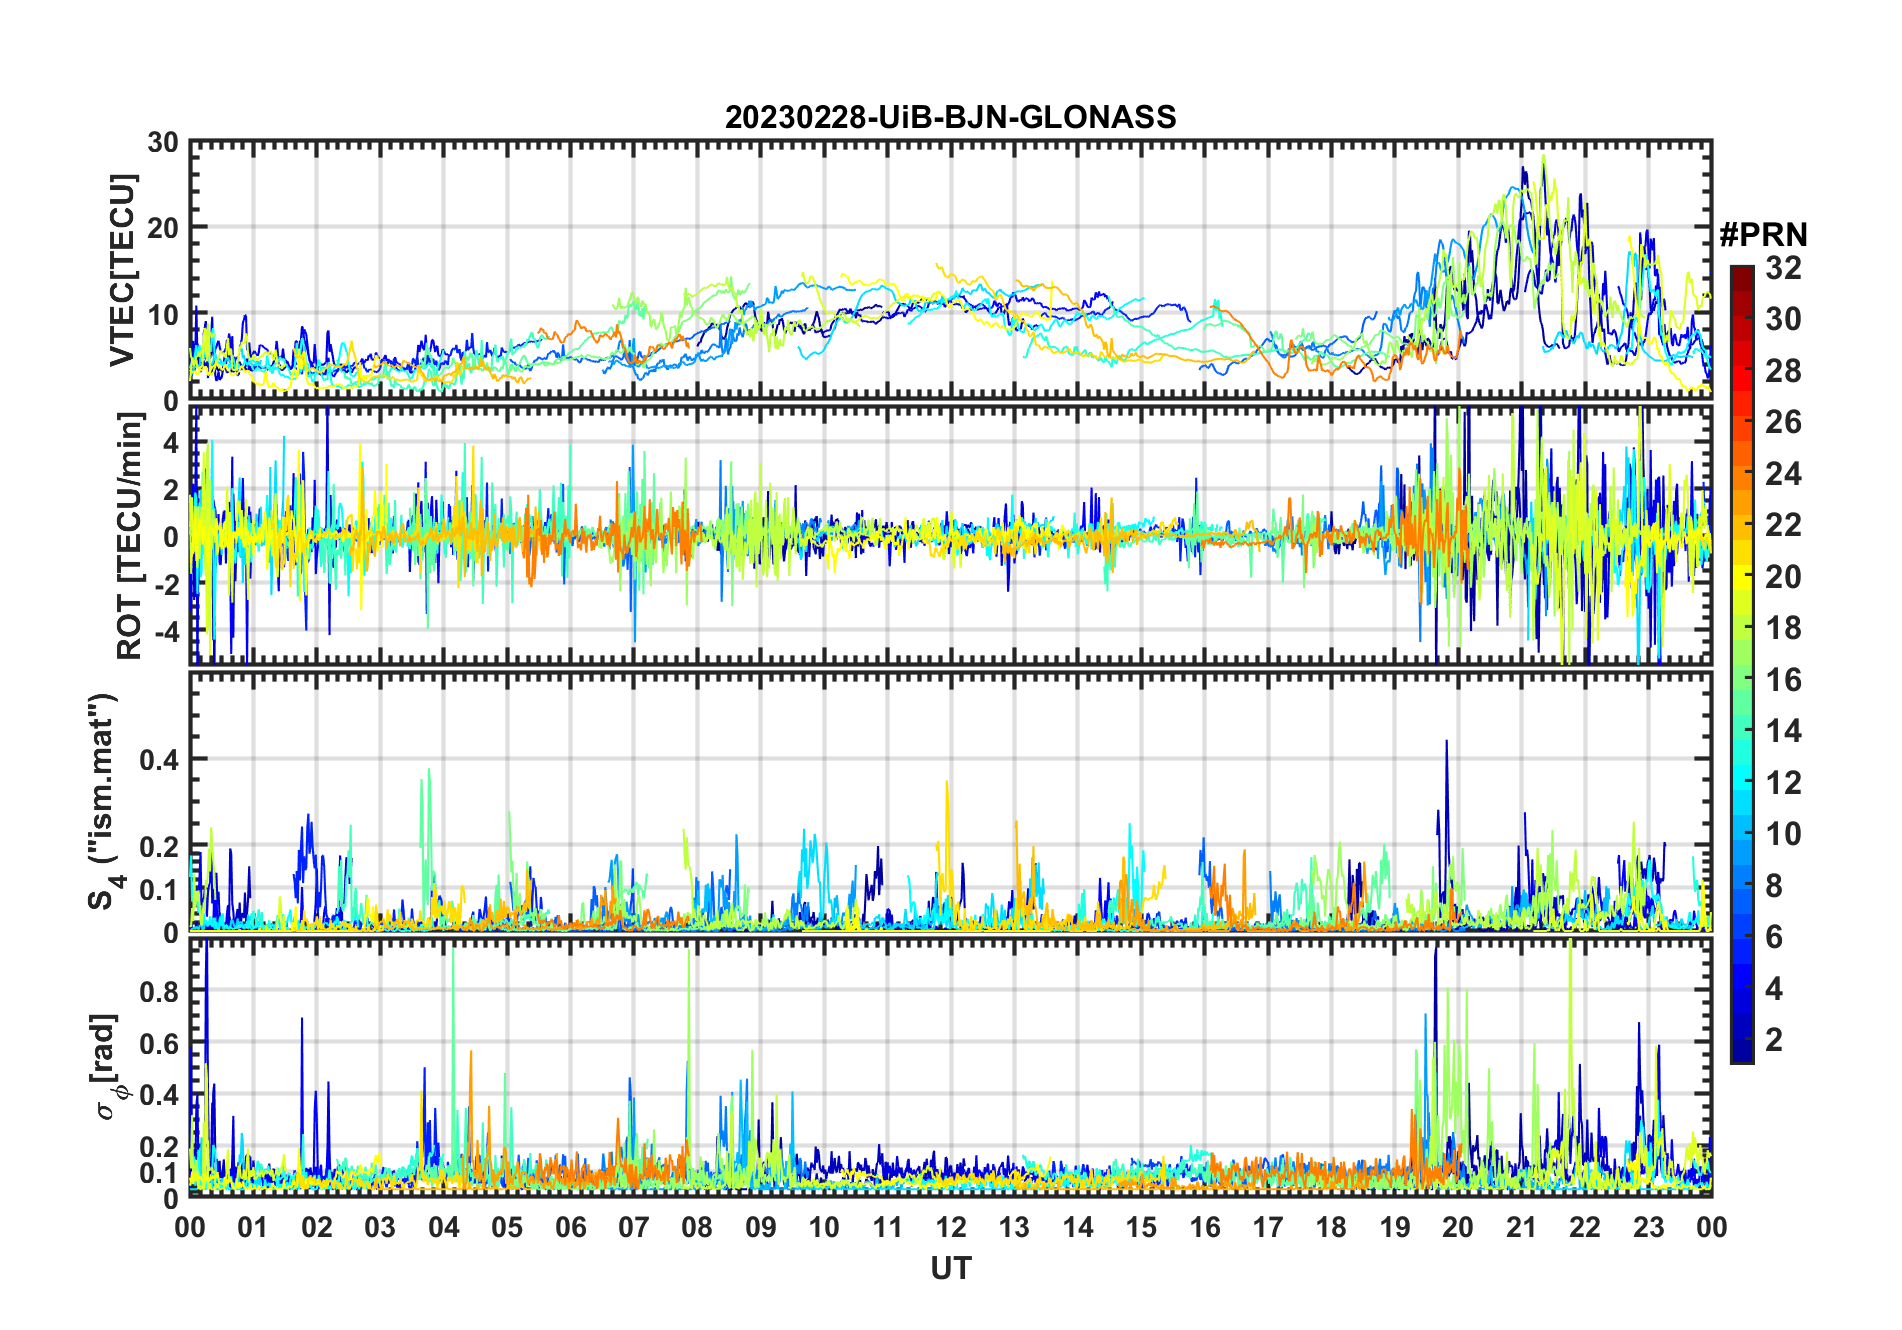Viewport: 1902px width, 1330px height.
Task: Select the 19 hour tick on the UT axis
Action: tap(1395, 1227)
